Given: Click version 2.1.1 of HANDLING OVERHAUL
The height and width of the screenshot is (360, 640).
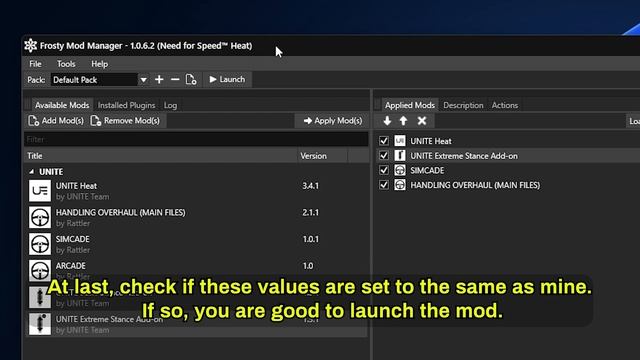Looking at the screenshot, I should (310, 212).
